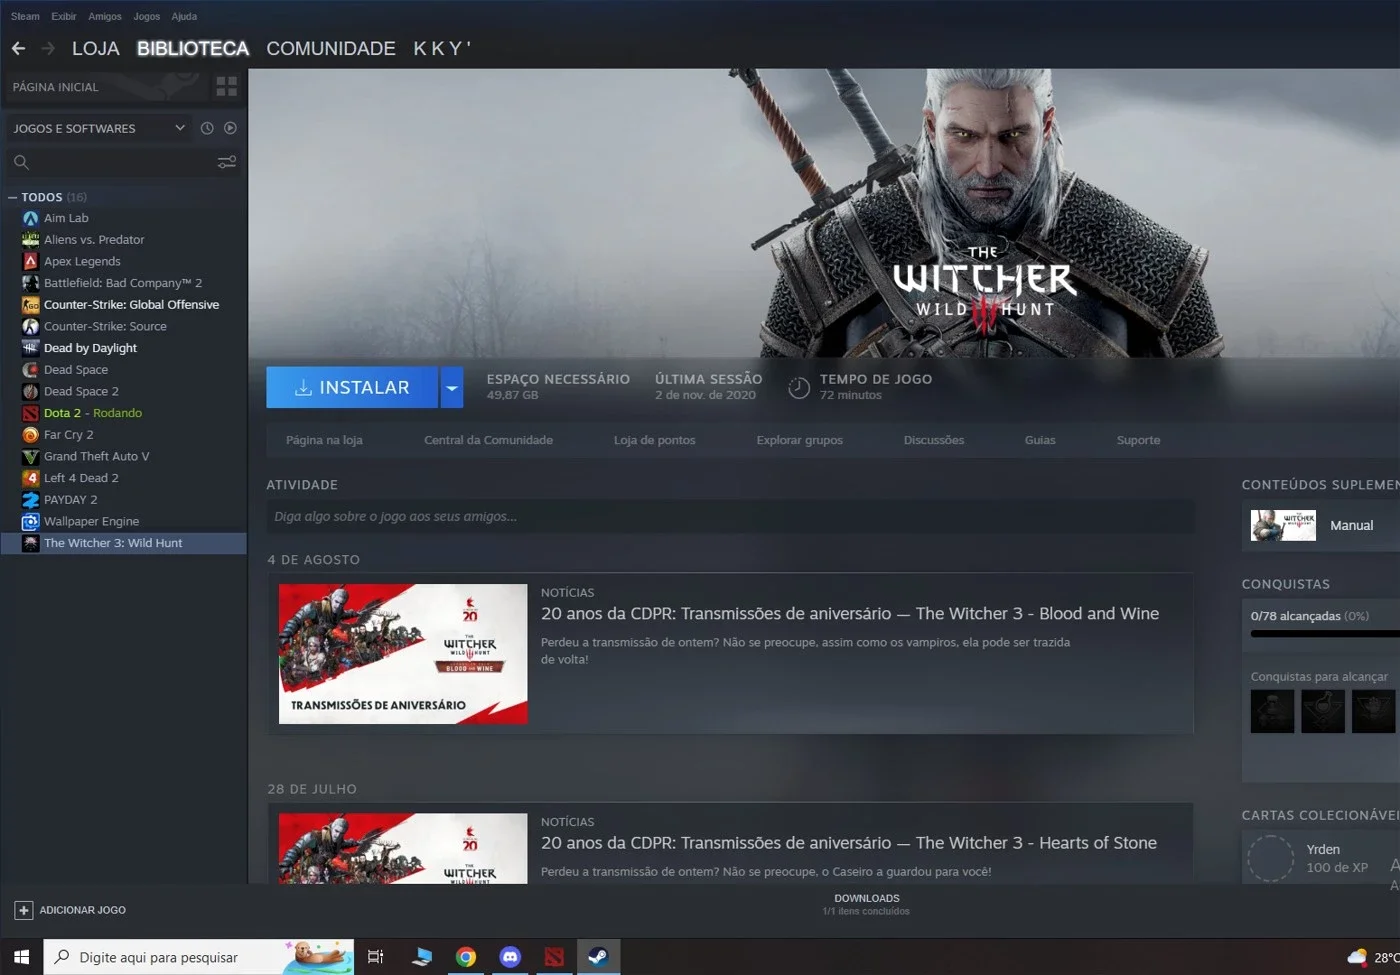1400x975 pixels.
Task: Open K K Y ' profile tab
Action: click(x=442, y=48)
